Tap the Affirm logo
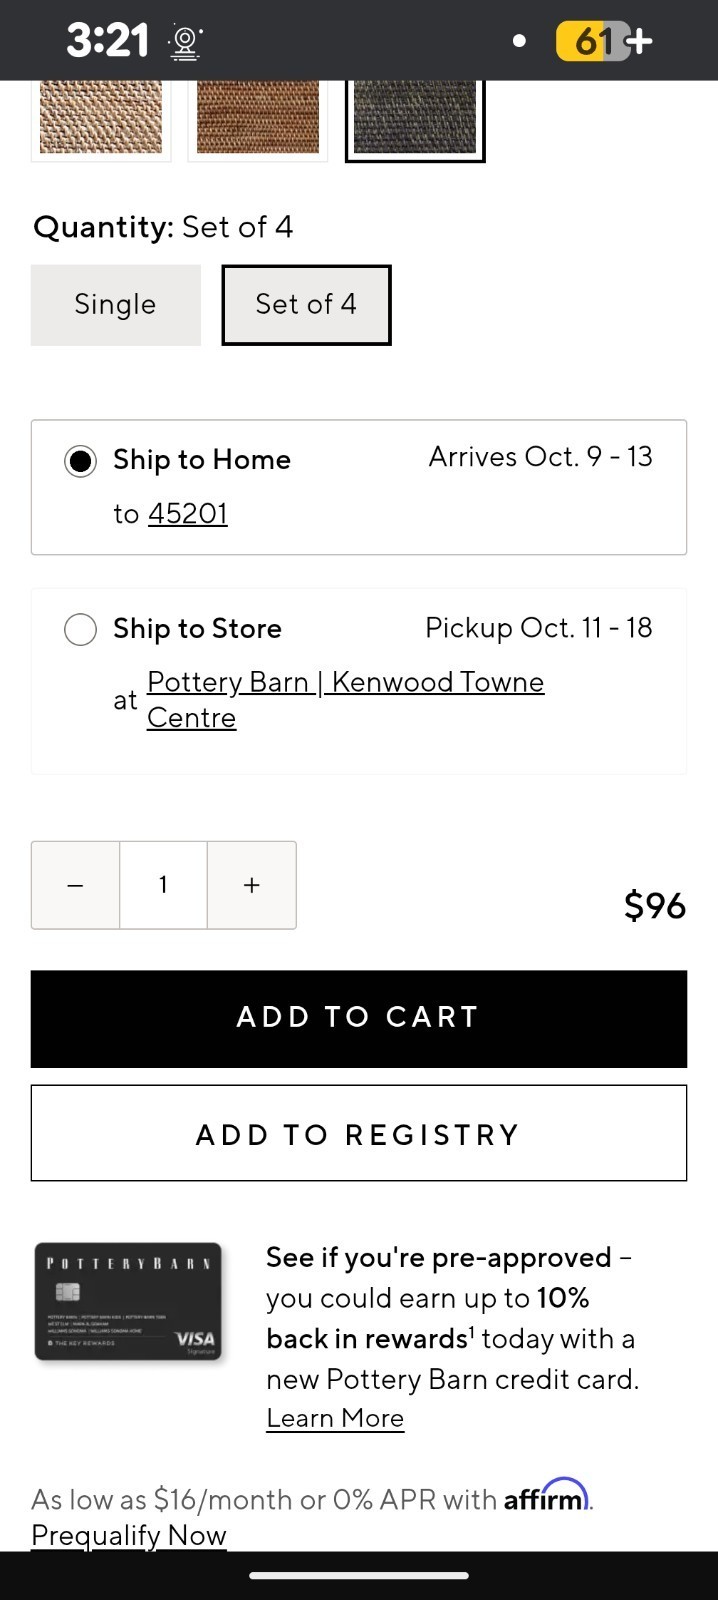The width and height of the screenshot is (718, 1600). [546, 1497]
